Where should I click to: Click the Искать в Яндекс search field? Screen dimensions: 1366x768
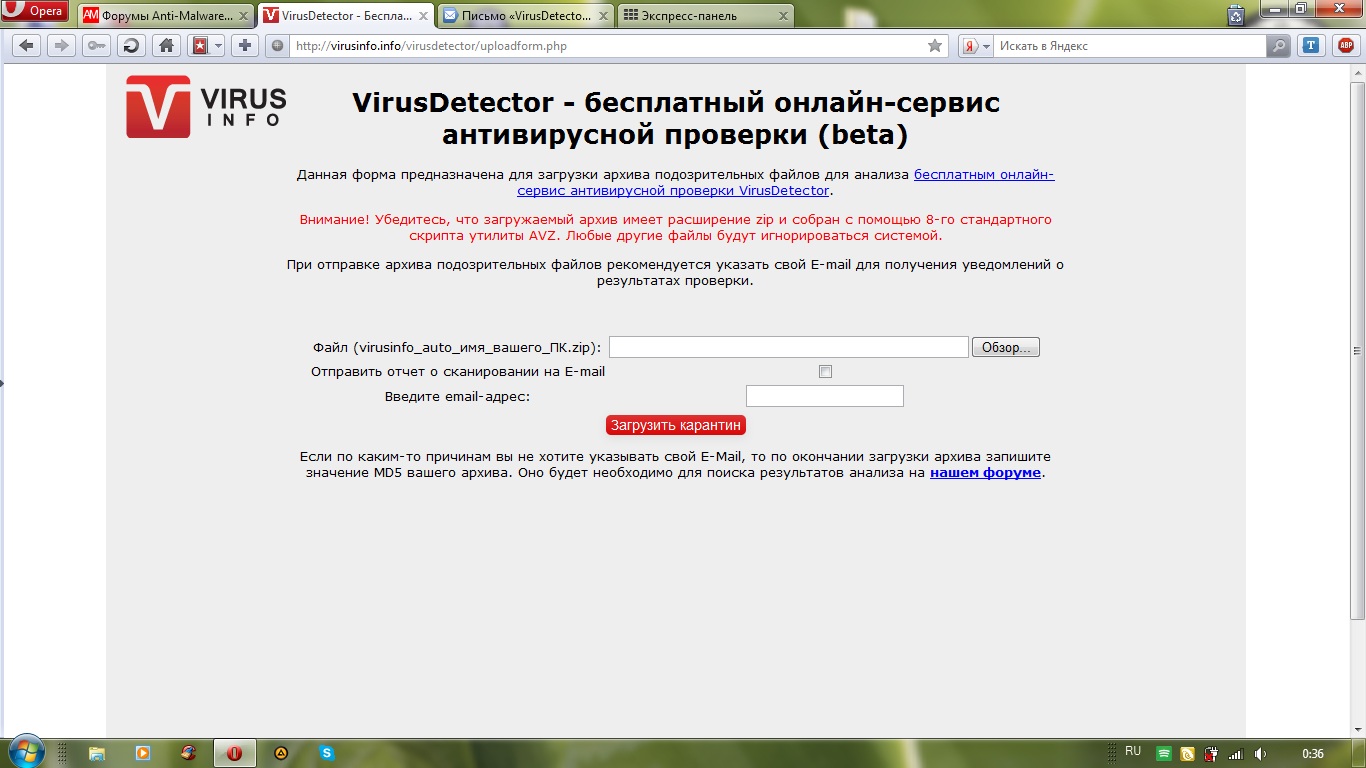(1130, 46)
